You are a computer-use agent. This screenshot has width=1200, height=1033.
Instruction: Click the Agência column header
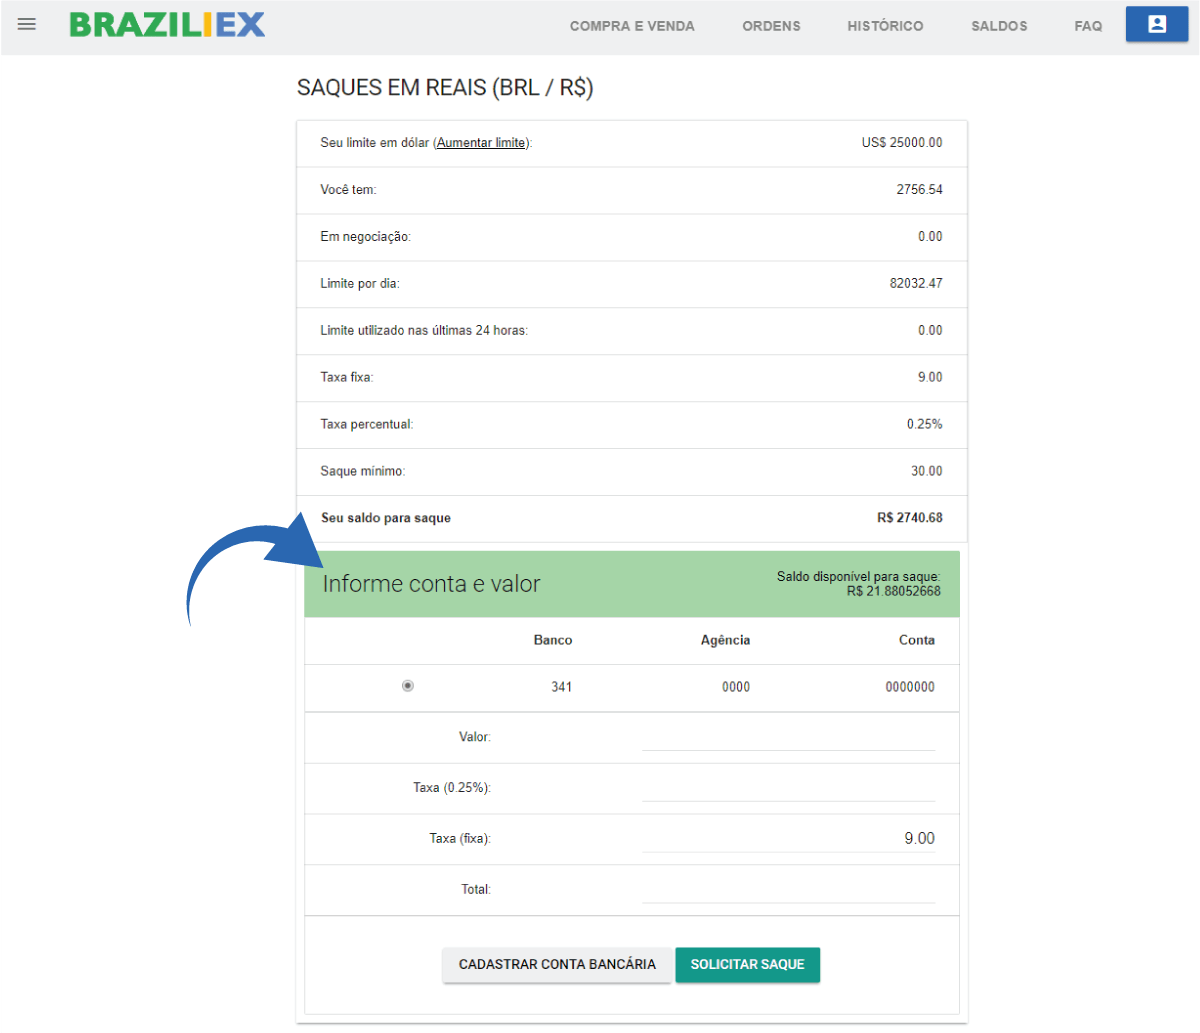pyautogui.click(x=725, y=640)
